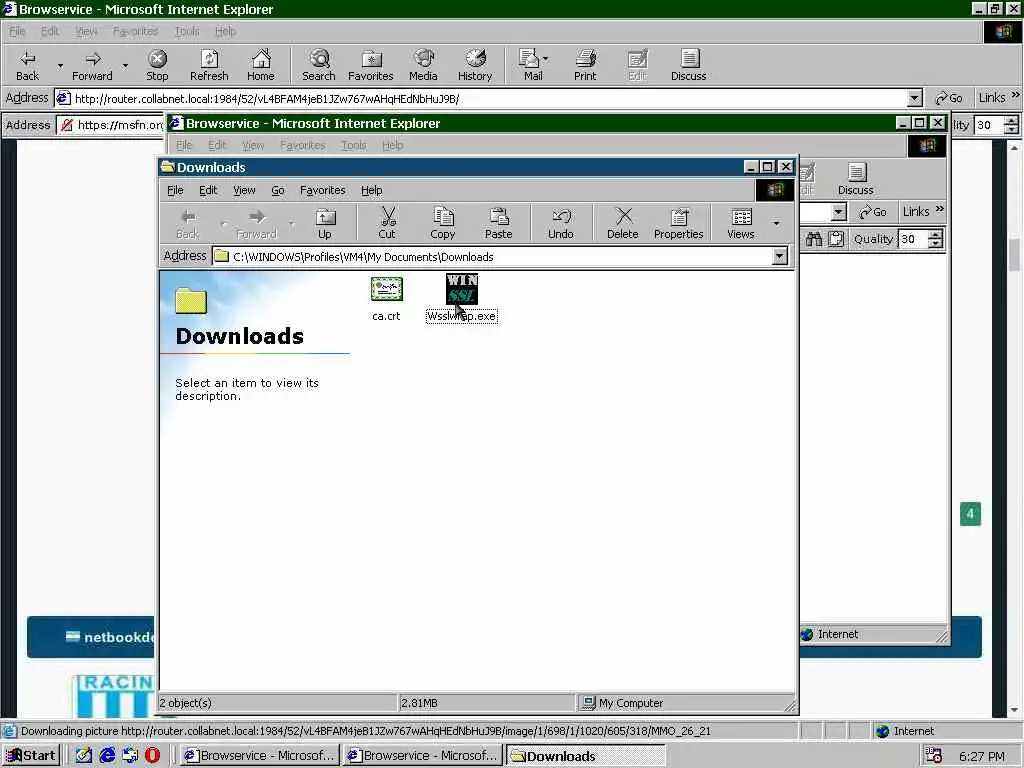Click the binoculars find icon beside Quality
Screen dimensions: 1024x768
coord(814,239)
